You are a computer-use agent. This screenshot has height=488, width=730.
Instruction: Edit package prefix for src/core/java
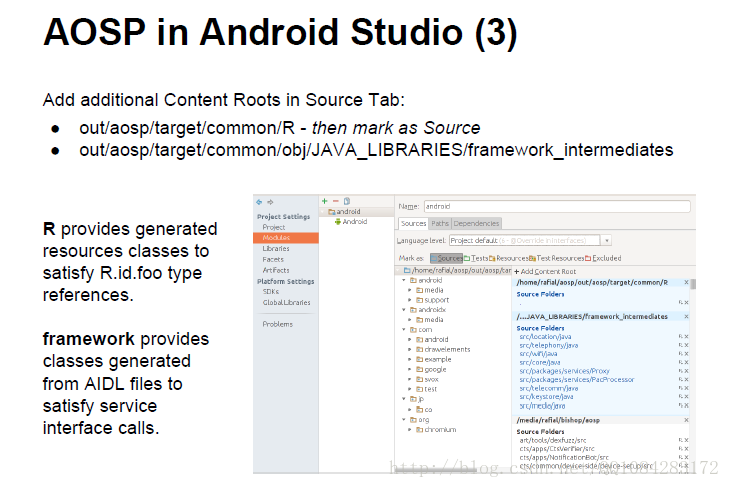[681, 362]
